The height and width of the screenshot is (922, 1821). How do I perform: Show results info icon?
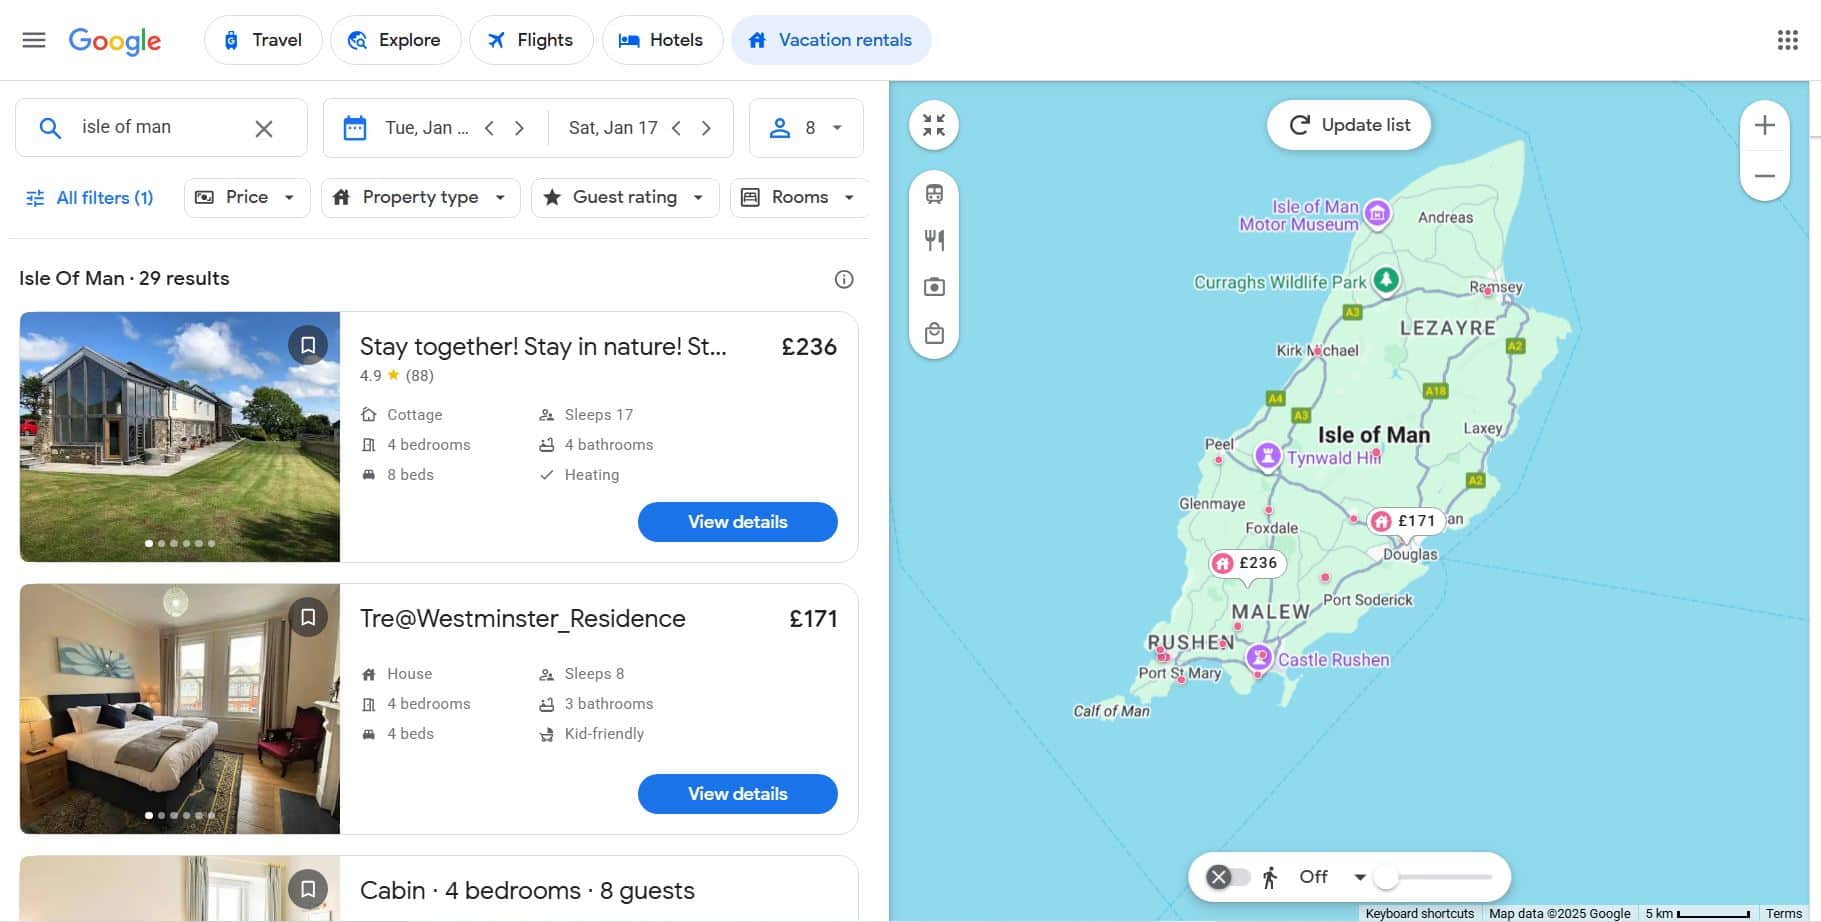(x=844, y=279)
